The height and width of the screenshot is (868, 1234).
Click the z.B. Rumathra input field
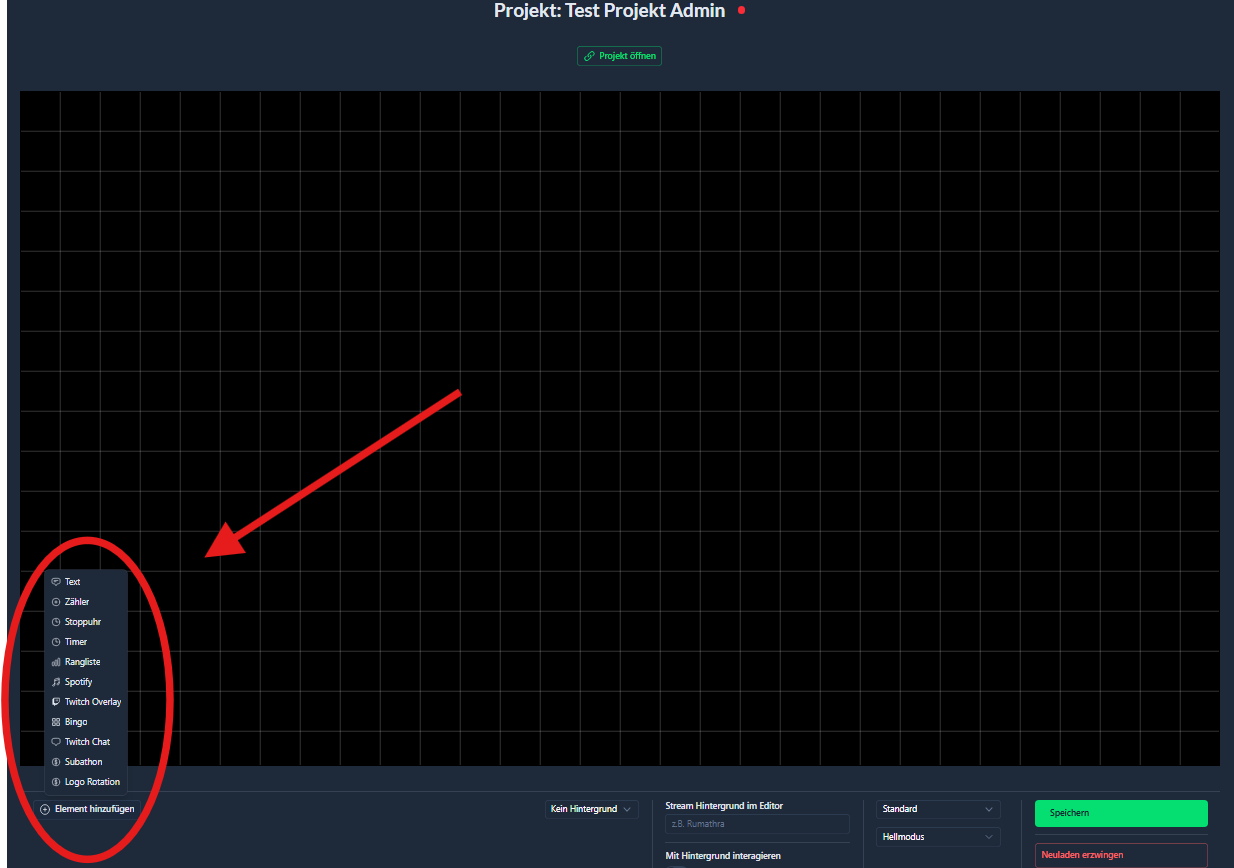tap(757, 824)
